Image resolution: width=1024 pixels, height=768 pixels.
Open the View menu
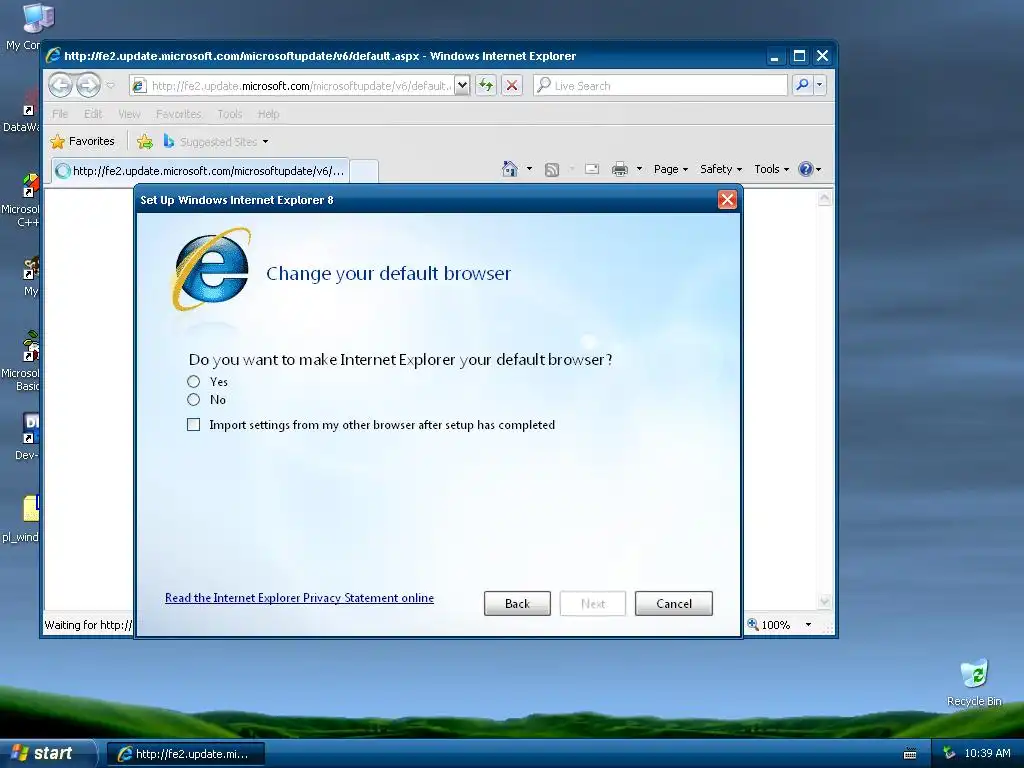(129, 114)
